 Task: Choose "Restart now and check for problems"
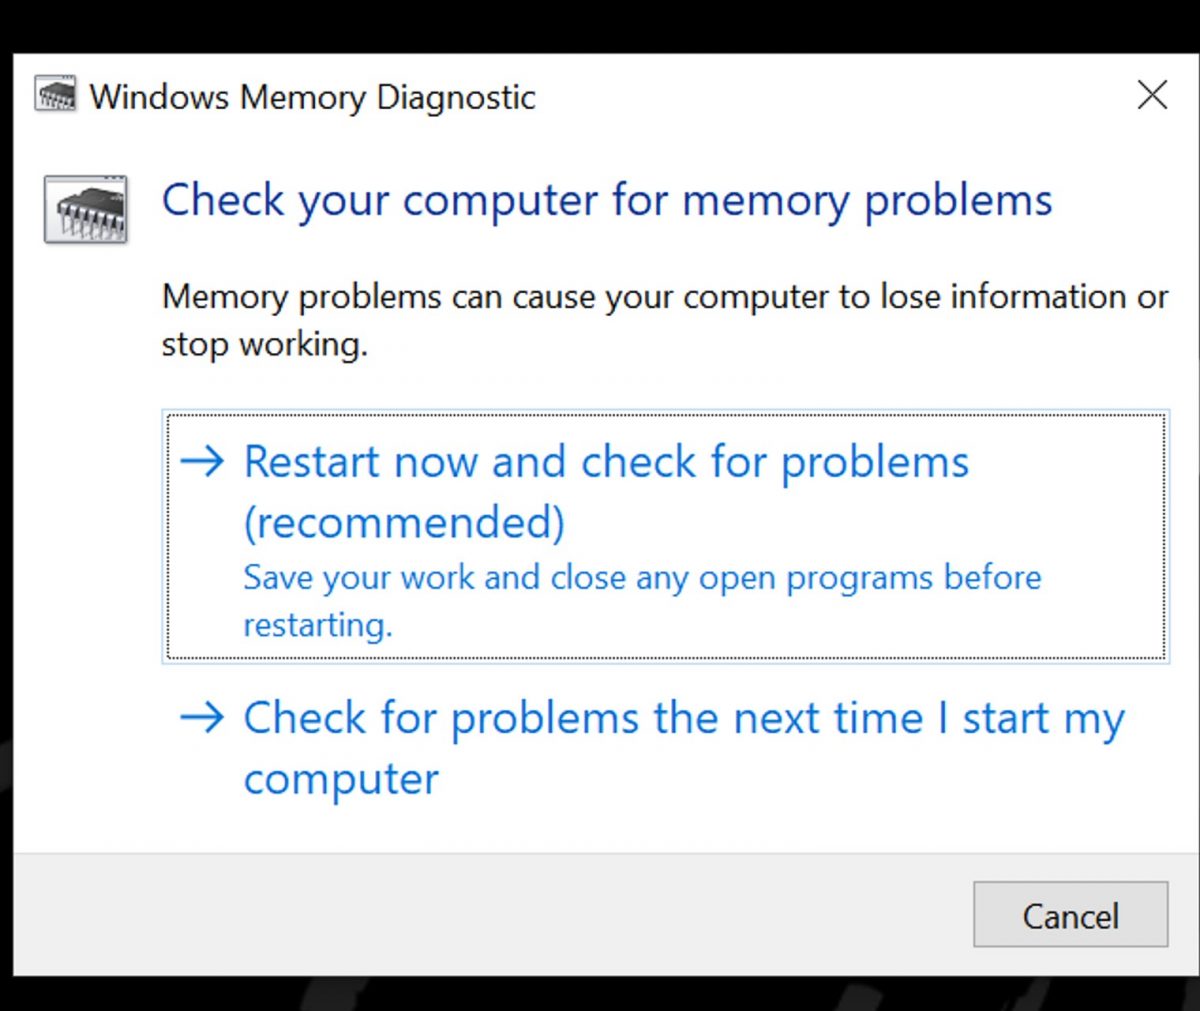tap(606, 463)
